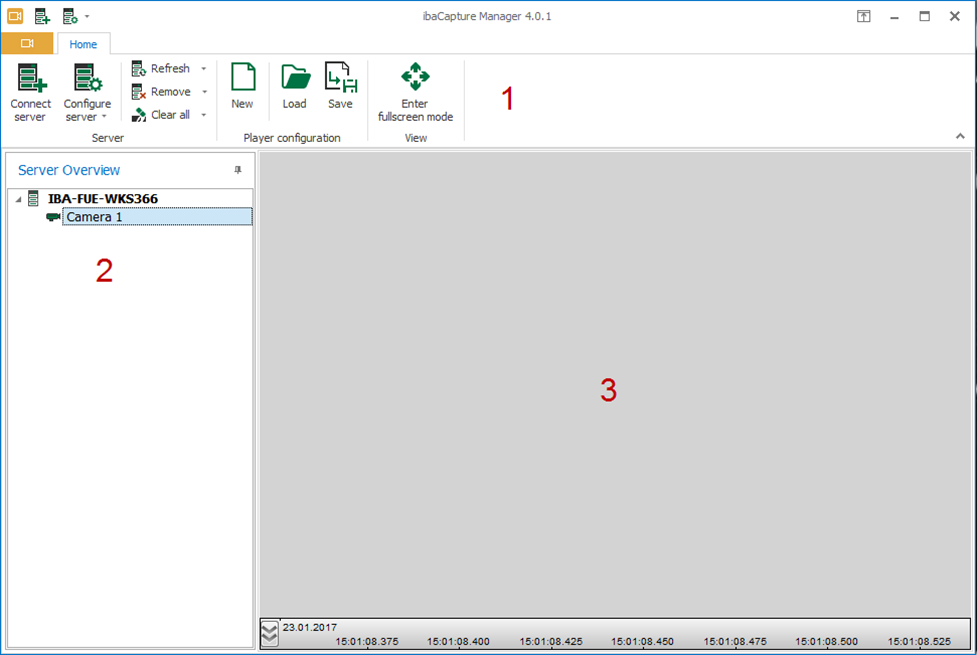Open the orange application menu tab
This screenshot has height=655, width=977.
pyautogui.click(x=27, y=44)
